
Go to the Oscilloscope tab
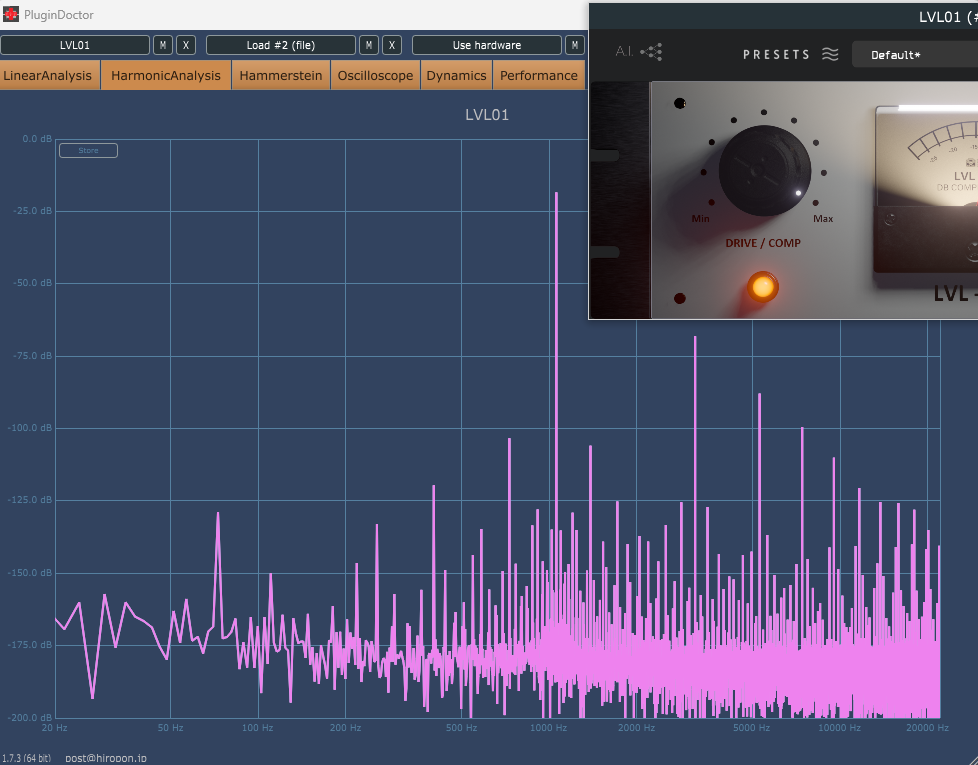[375, 75]
